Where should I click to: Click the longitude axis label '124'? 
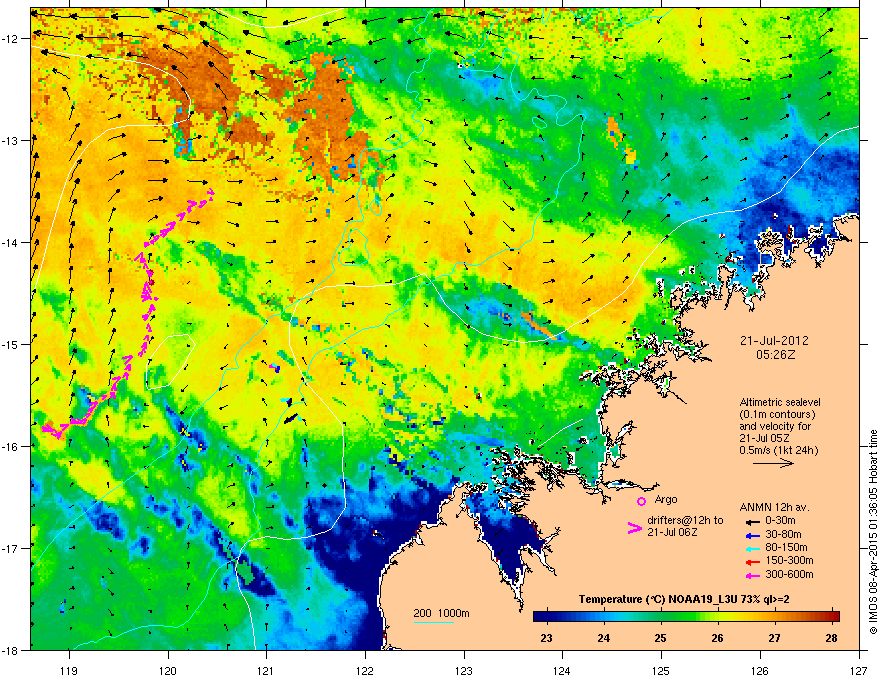click(x=562, y=670)
